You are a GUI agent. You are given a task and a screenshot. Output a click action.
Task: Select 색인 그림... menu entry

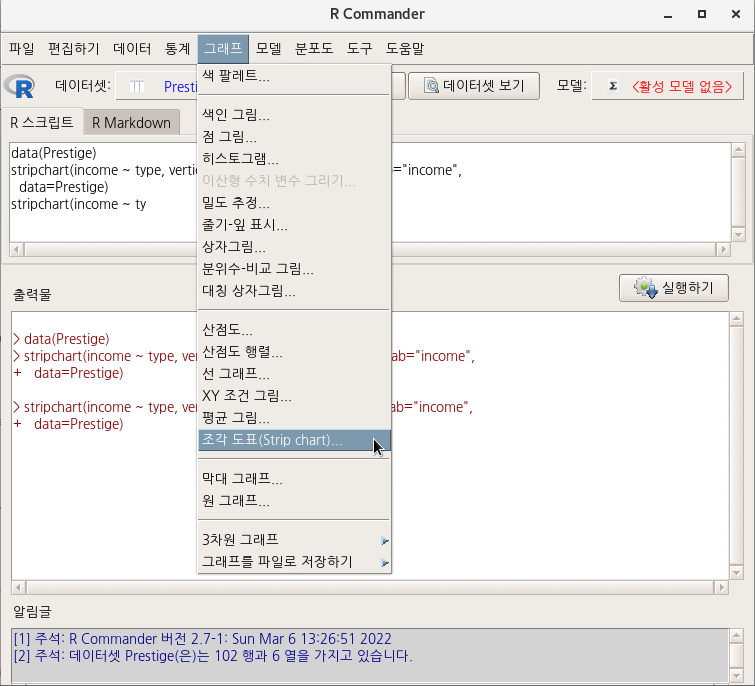(294, 115)
